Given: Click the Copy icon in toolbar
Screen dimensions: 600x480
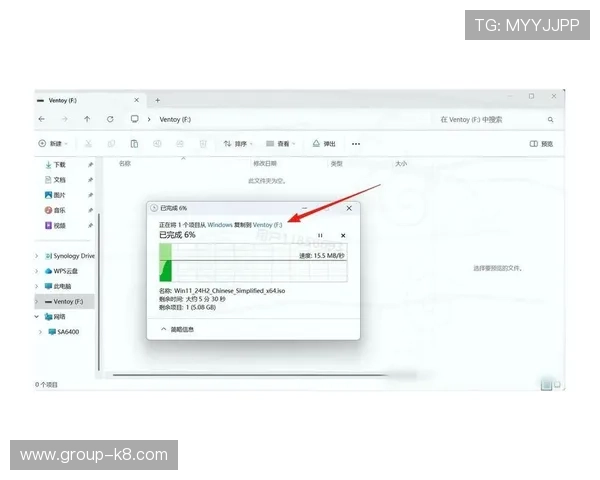Looking at the screenshot, I should click(111, 144).
